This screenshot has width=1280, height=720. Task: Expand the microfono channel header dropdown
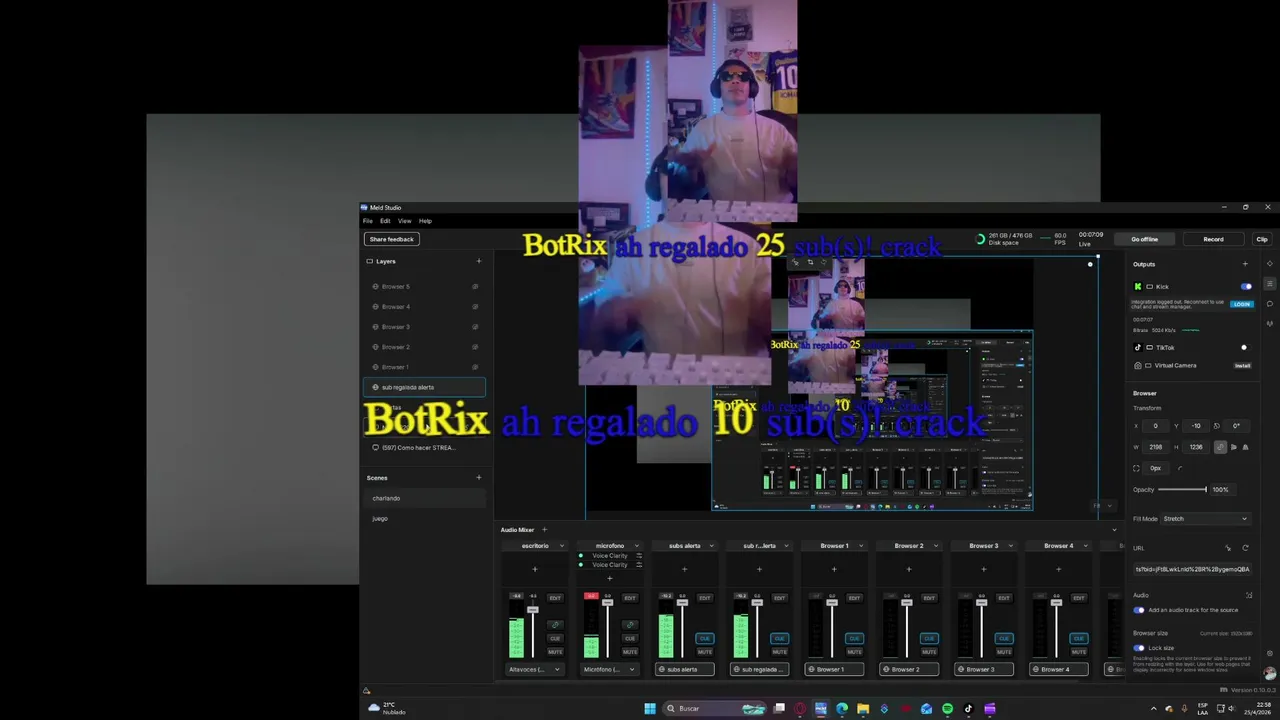[637, 546]
